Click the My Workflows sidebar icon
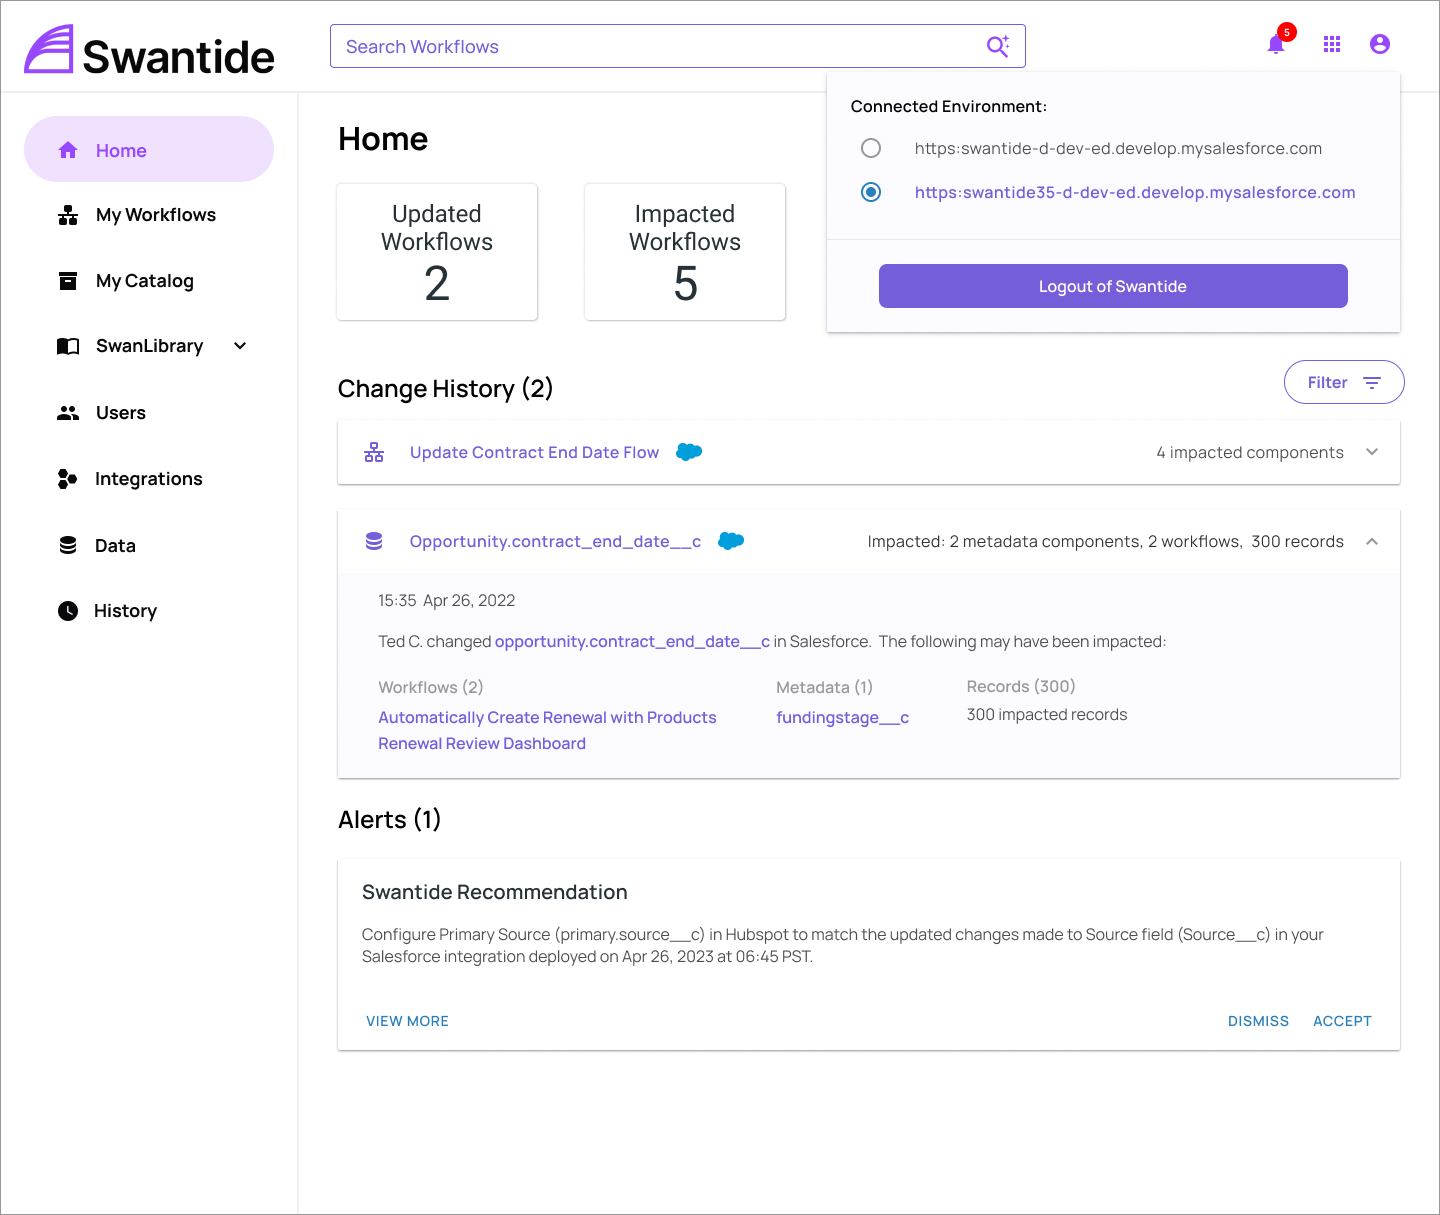The image size is (1440, 1215). (x=68, y=215)
